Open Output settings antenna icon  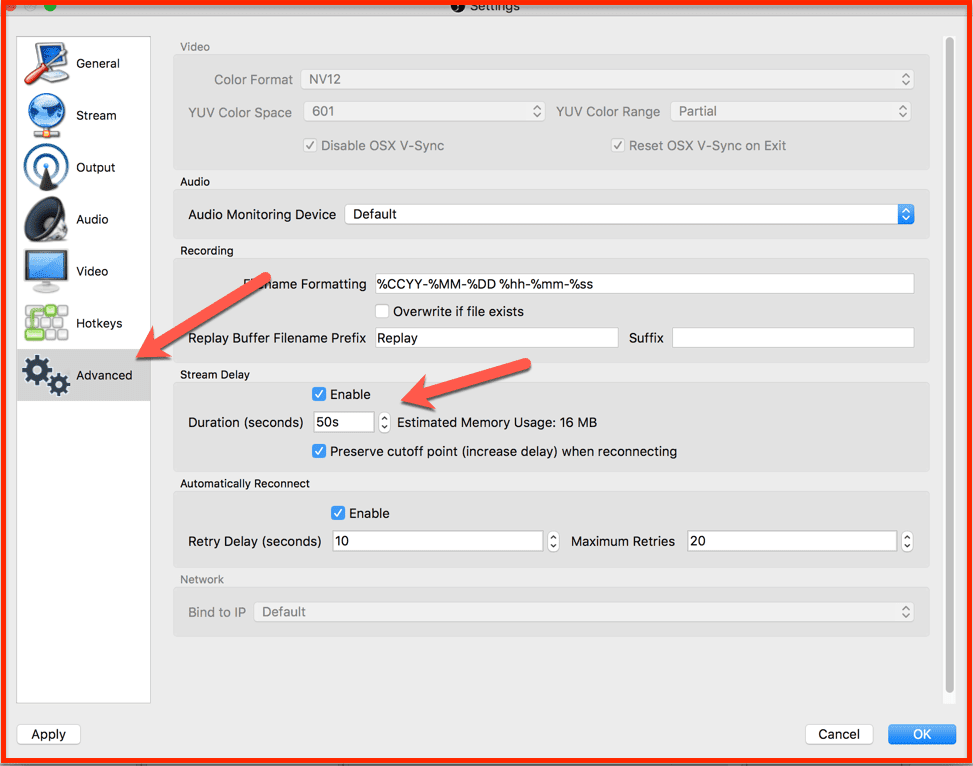coord(46,168)
